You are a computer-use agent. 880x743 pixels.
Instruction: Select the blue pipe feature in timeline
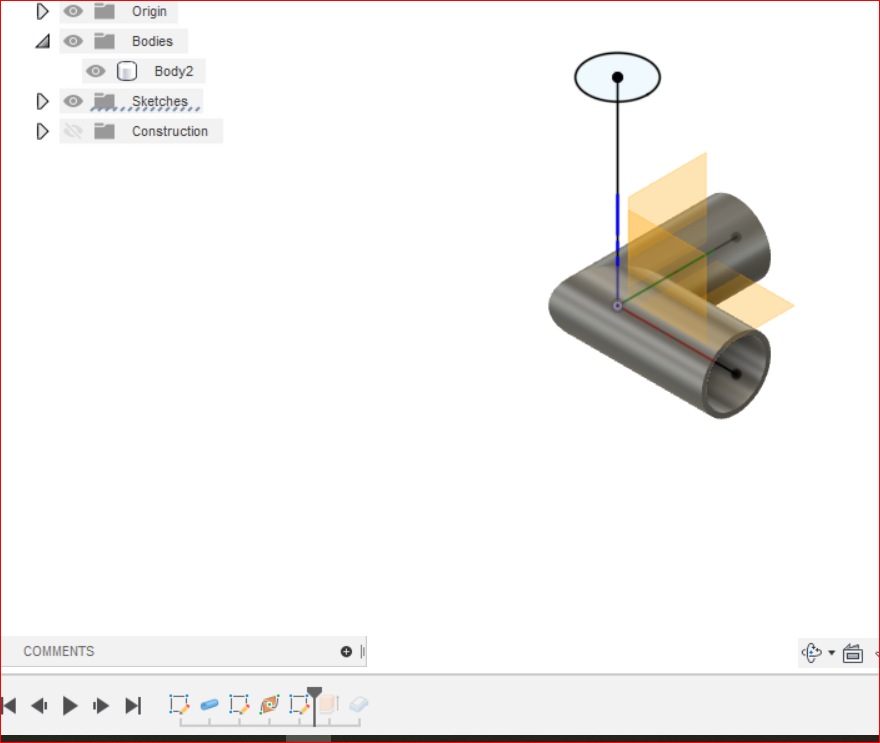click(x=209, y=704)
